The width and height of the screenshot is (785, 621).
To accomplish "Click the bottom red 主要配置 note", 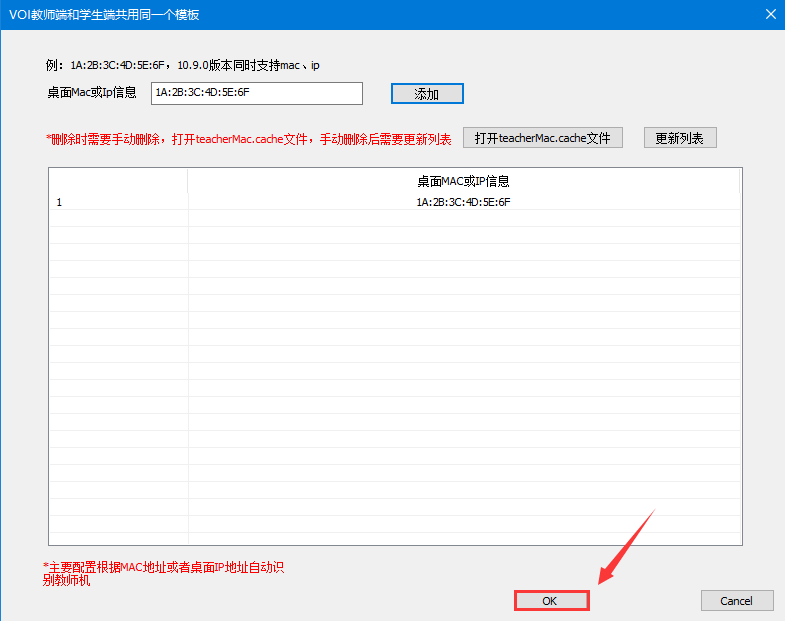I will click(164, 573).
